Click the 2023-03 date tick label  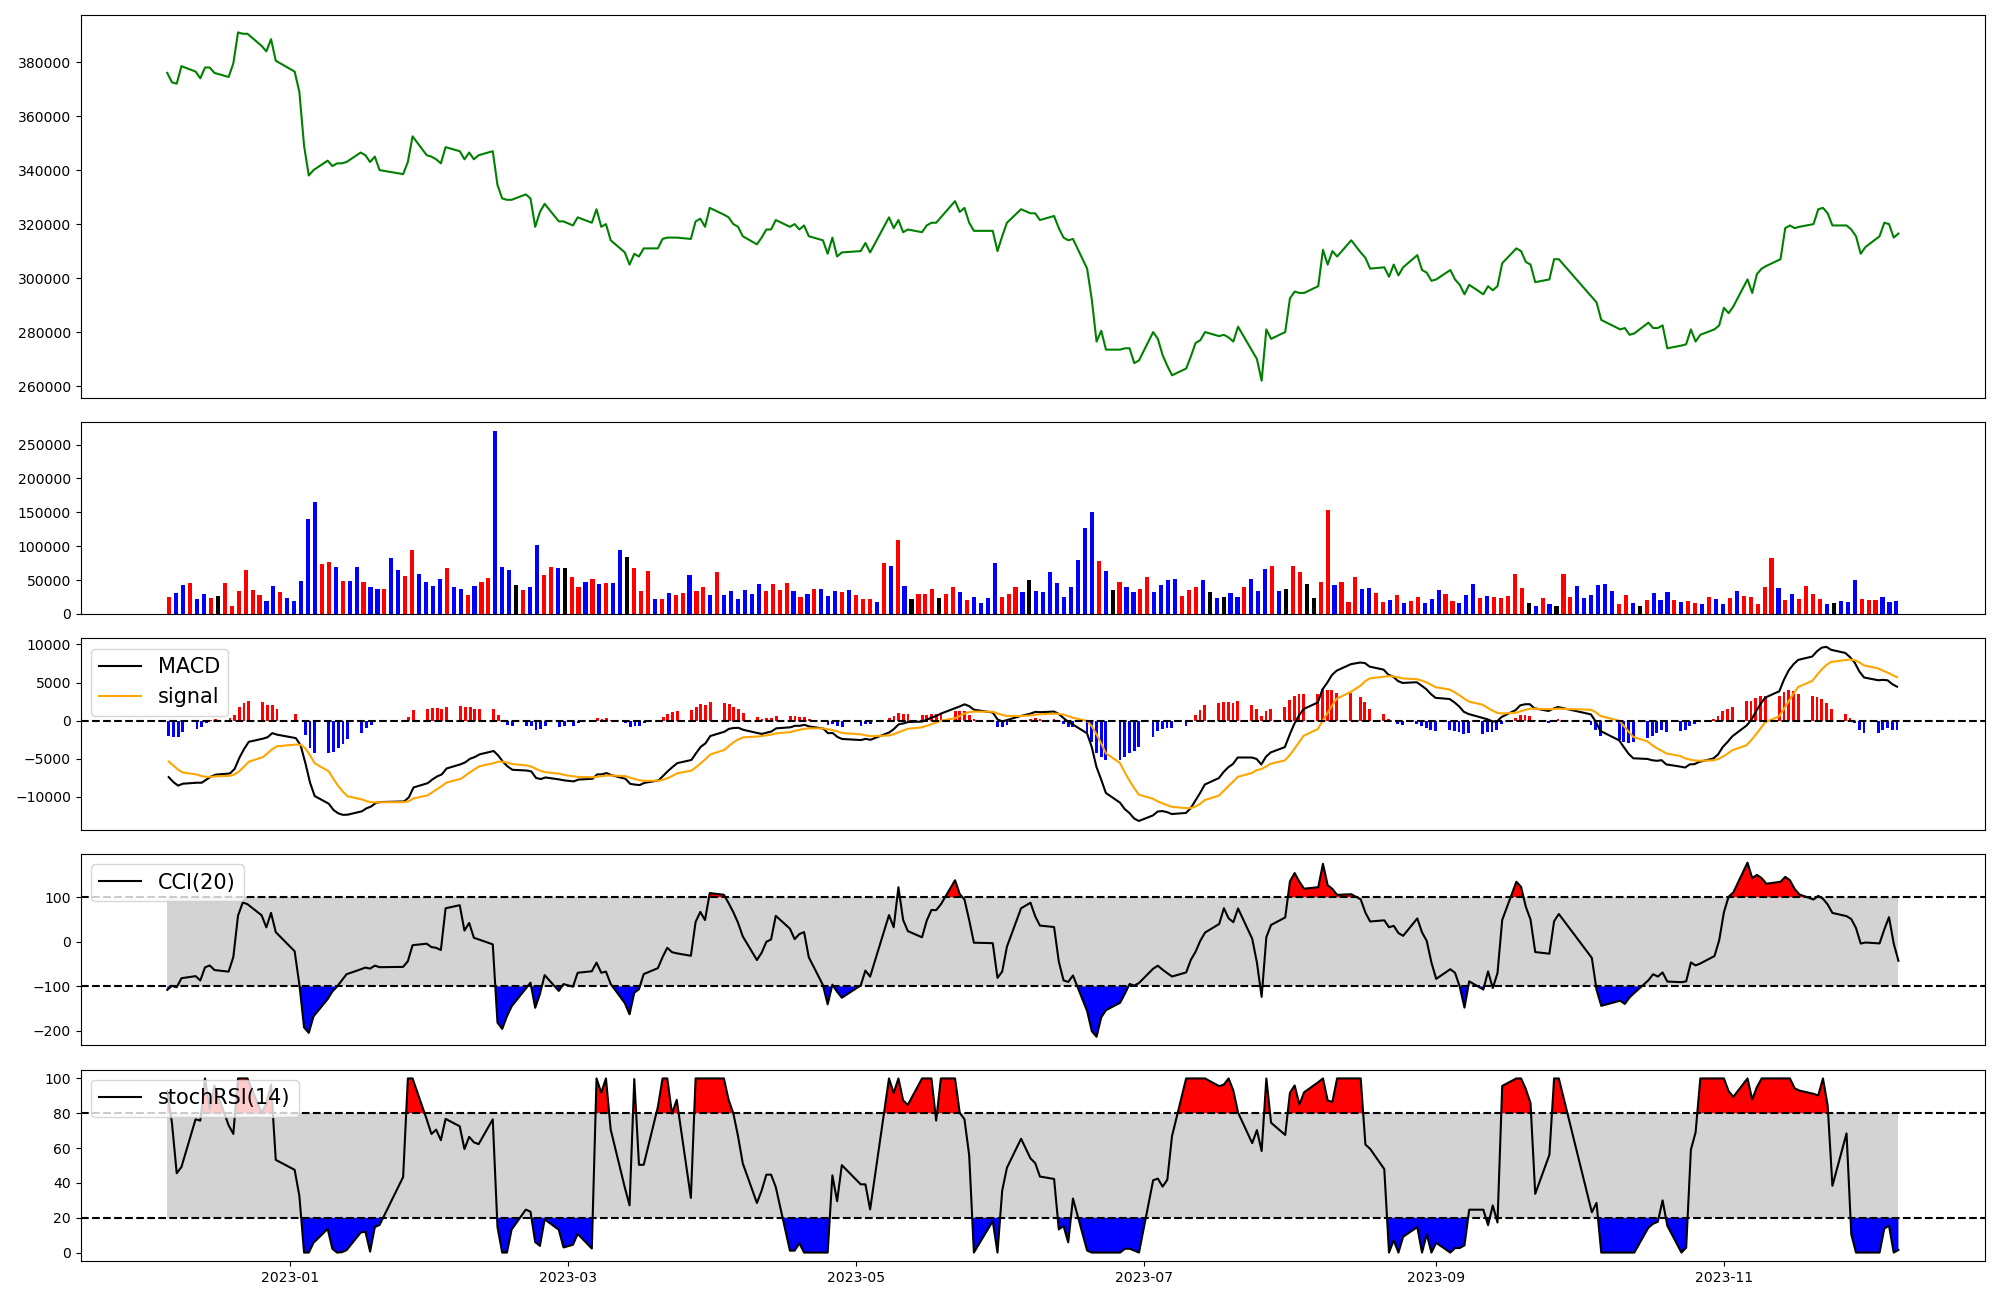click(568, 1277)
